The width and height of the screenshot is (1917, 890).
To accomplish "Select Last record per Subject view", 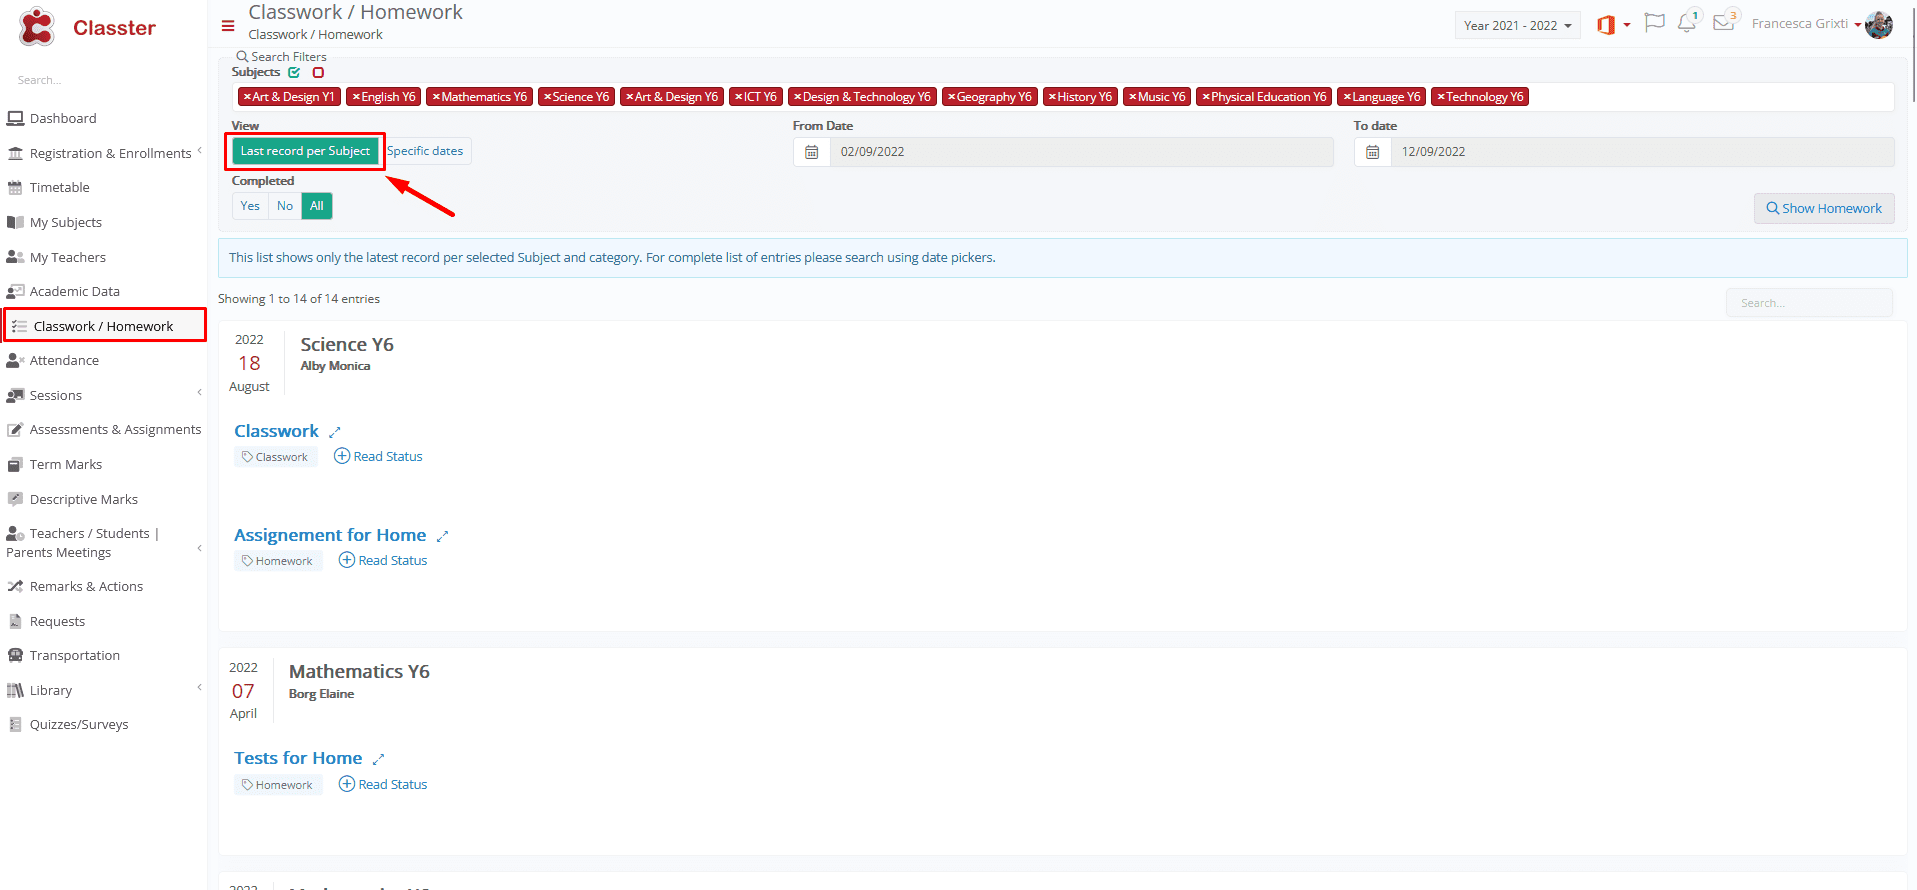I will (305, 151).
